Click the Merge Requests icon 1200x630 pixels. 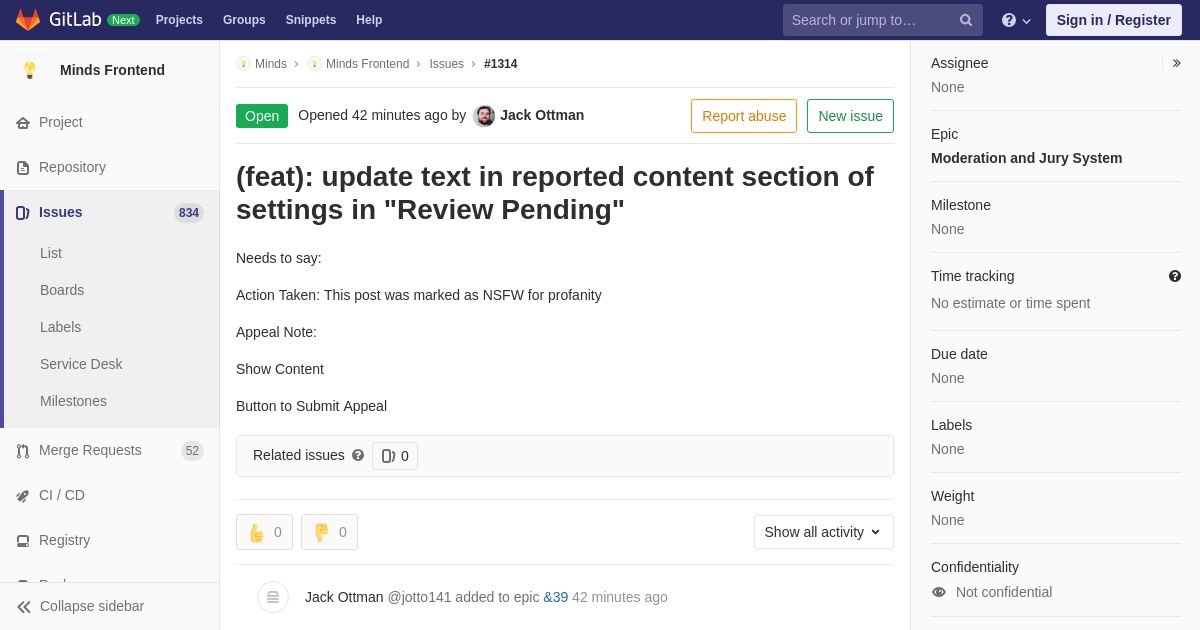[23, 451]
